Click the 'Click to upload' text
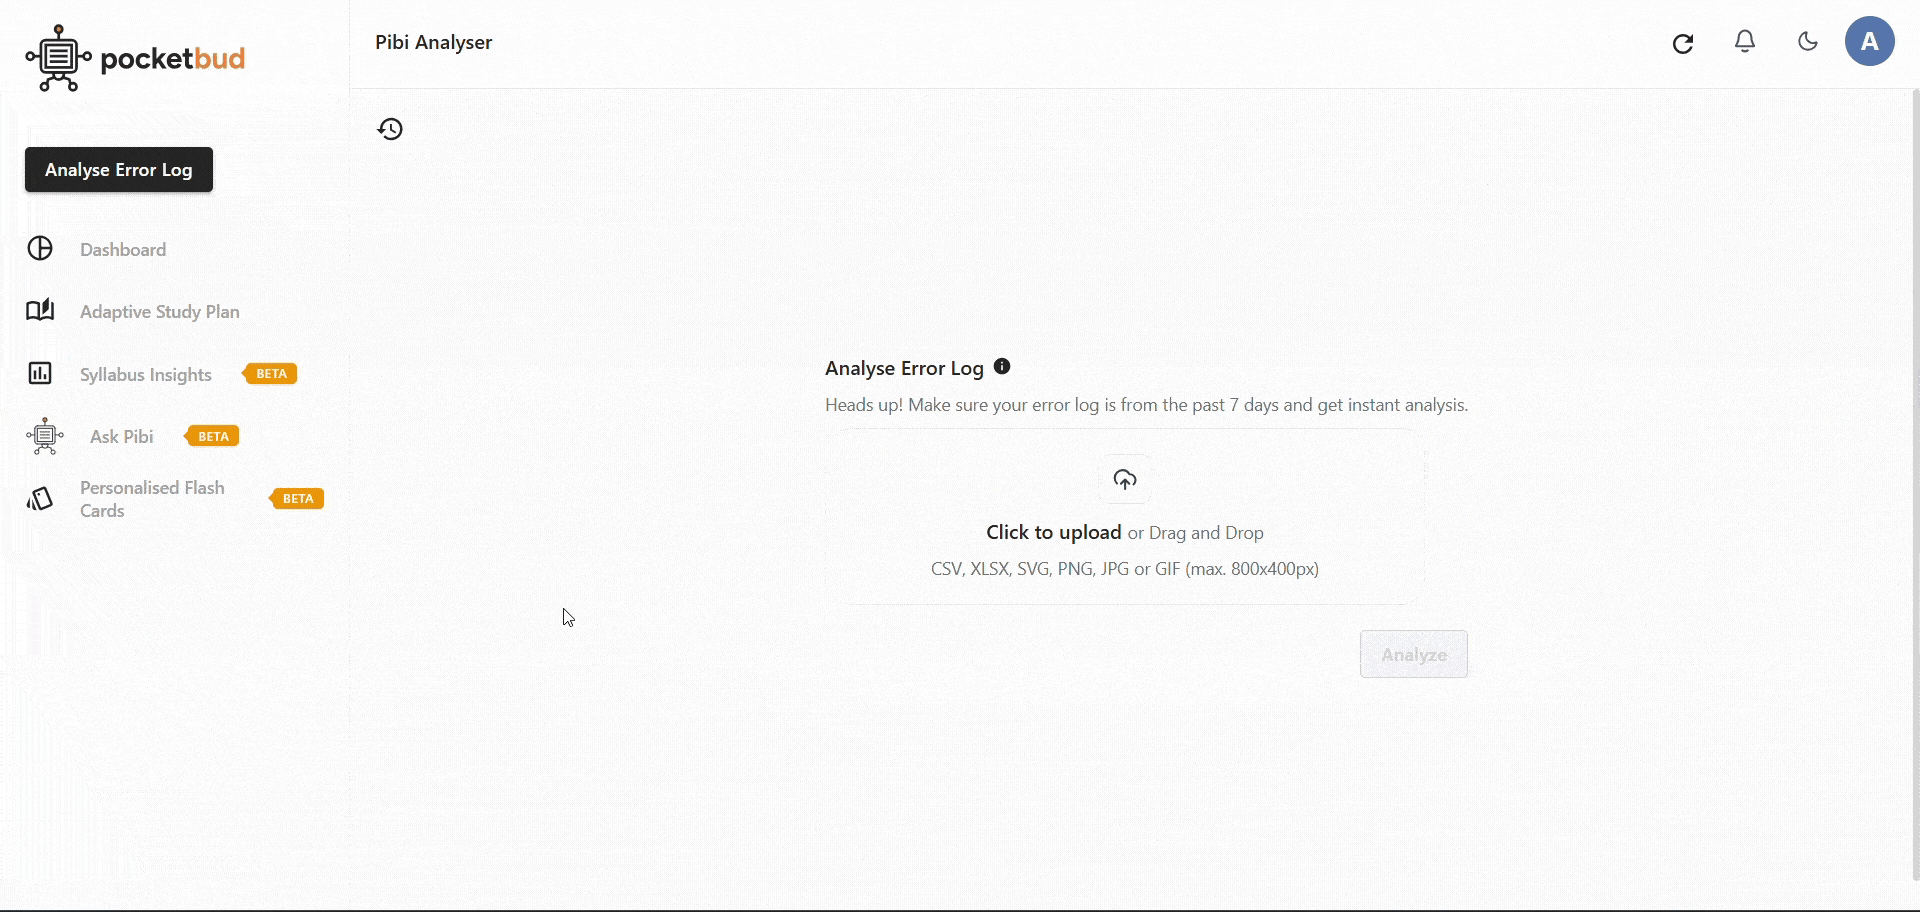Viewport: 1920px width, 912px height. pos(1053,533)
